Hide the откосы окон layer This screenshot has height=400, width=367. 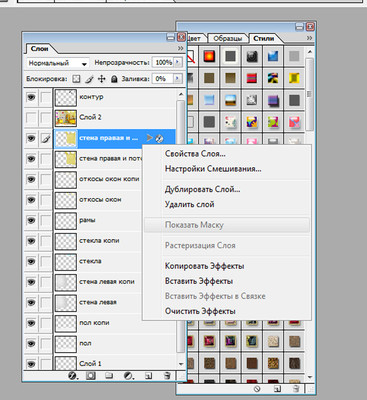(31, 200)
